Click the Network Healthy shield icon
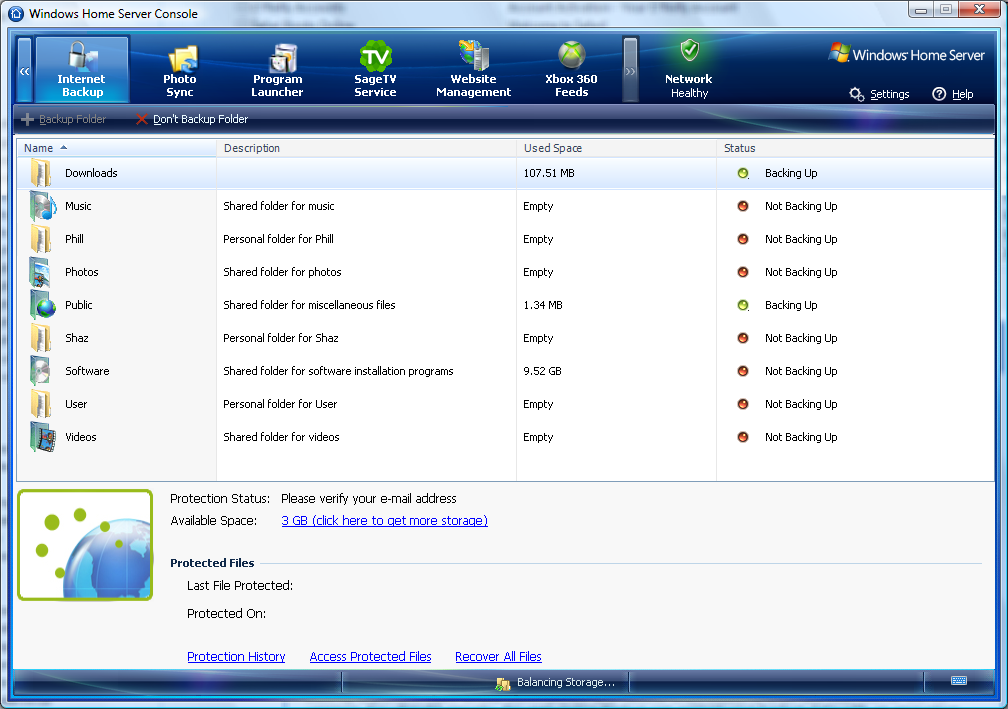This screenshot has width=1008, height=709. click(x=690, y=49)
